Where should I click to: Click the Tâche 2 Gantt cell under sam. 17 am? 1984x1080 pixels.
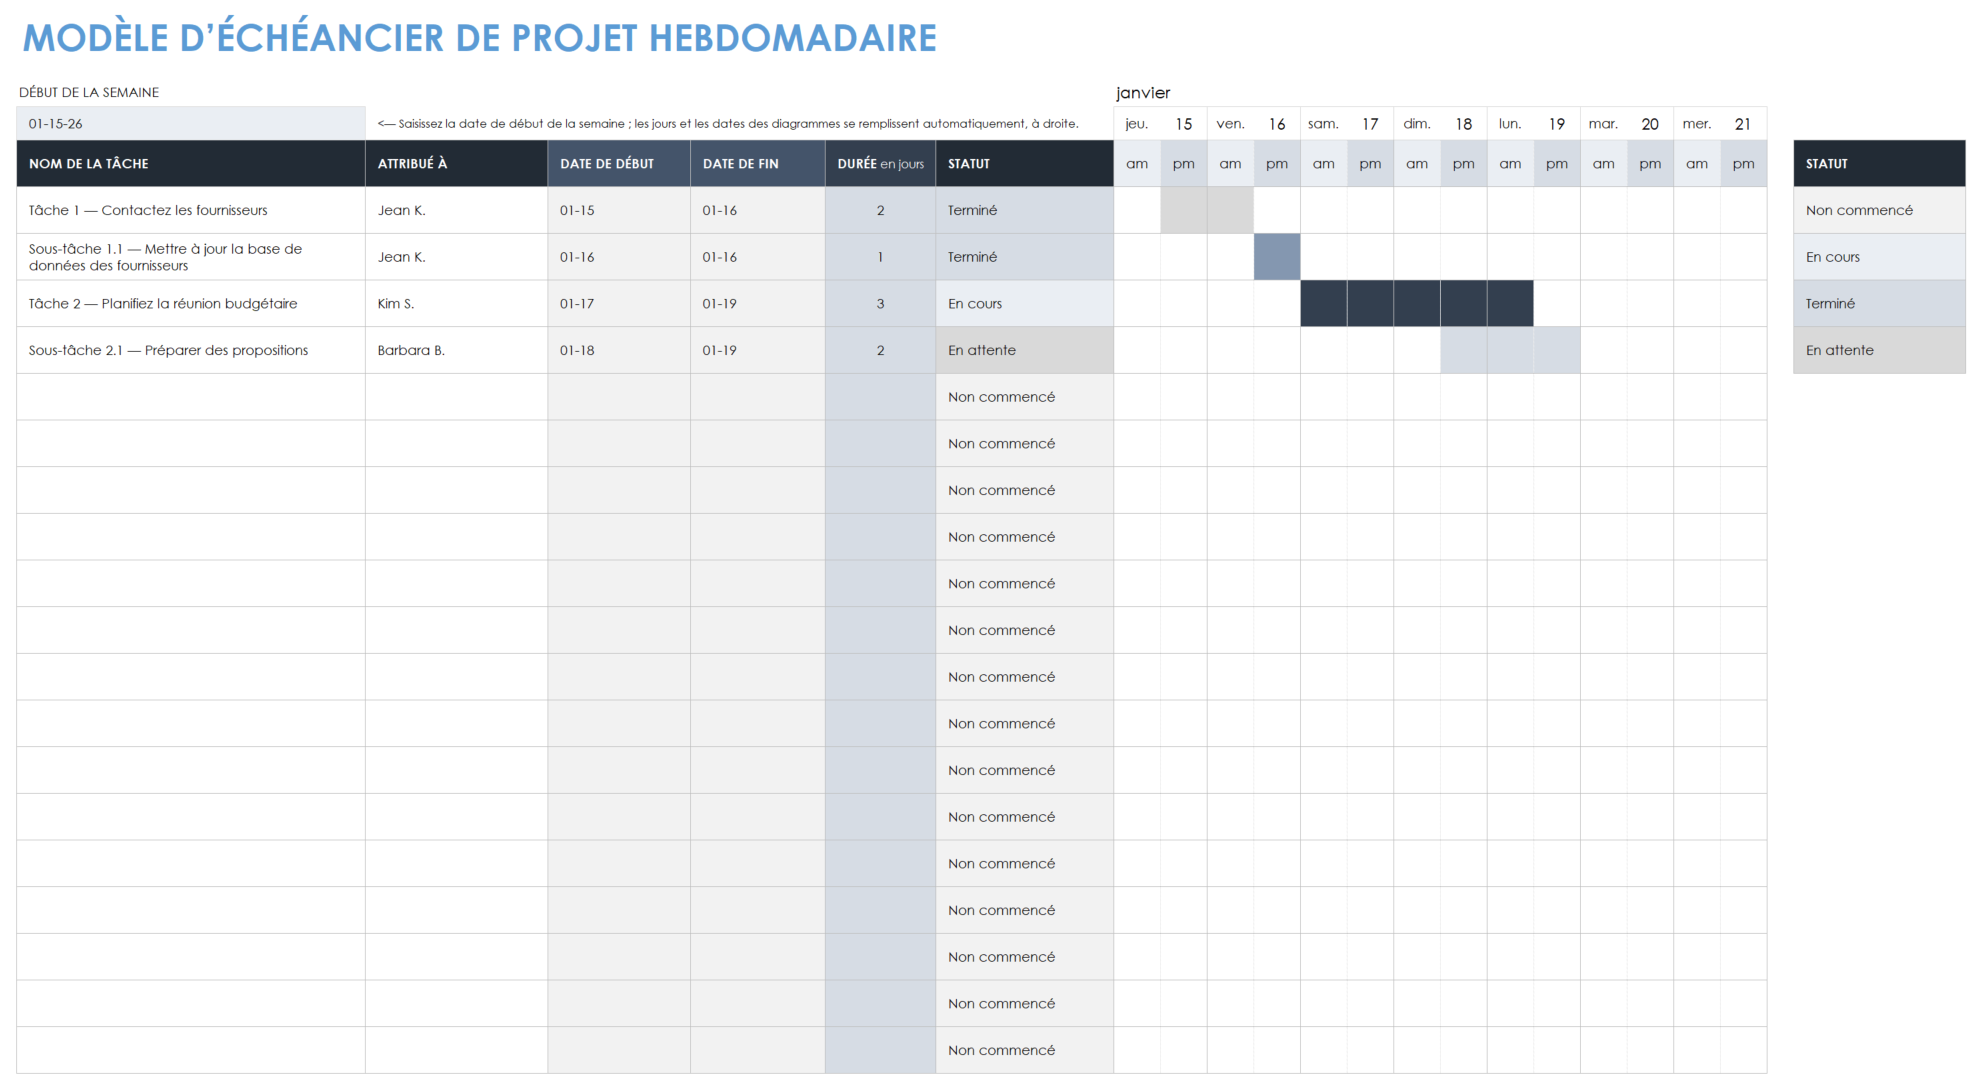pyautogui.click(x=1324, y=304)
